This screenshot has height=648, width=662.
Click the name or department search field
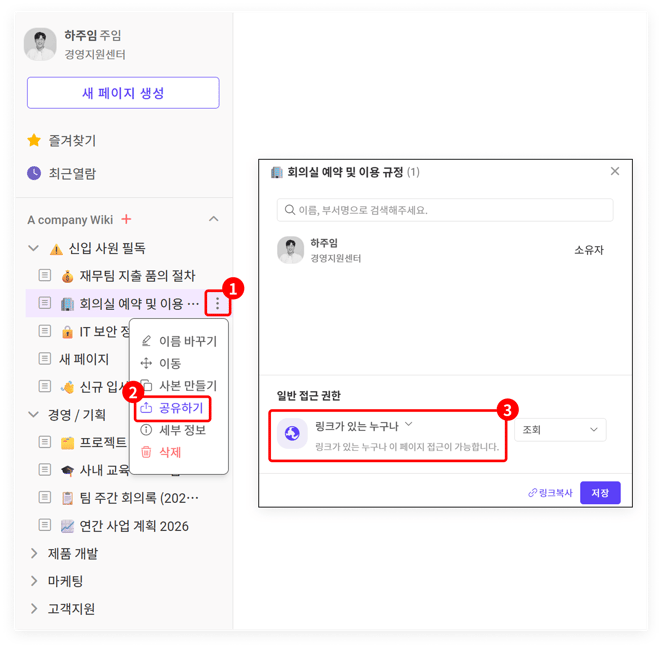(x=445, y=210)
